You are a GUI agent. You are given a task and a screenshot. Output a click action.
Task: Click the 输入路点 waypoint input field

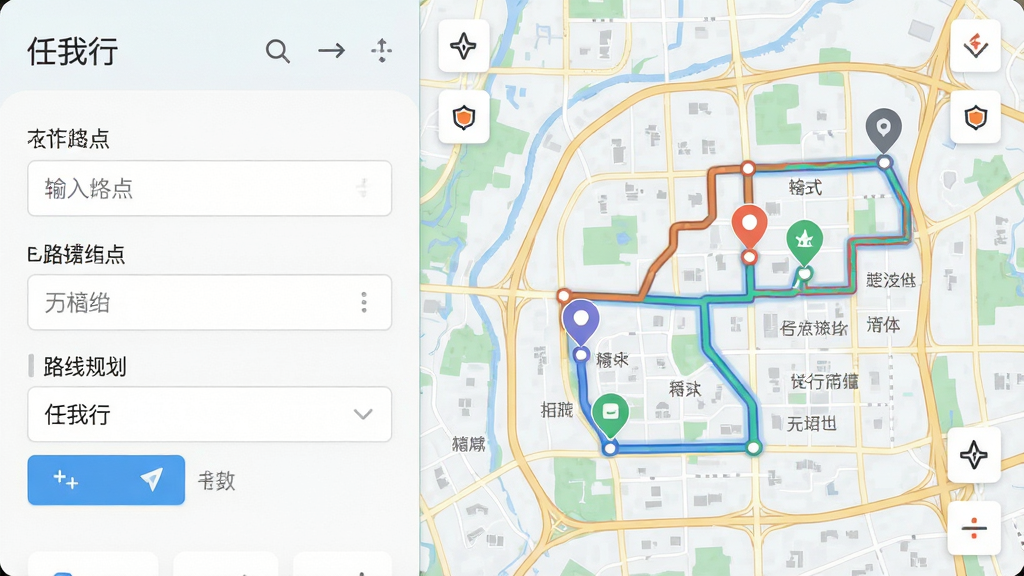[210, 188]
